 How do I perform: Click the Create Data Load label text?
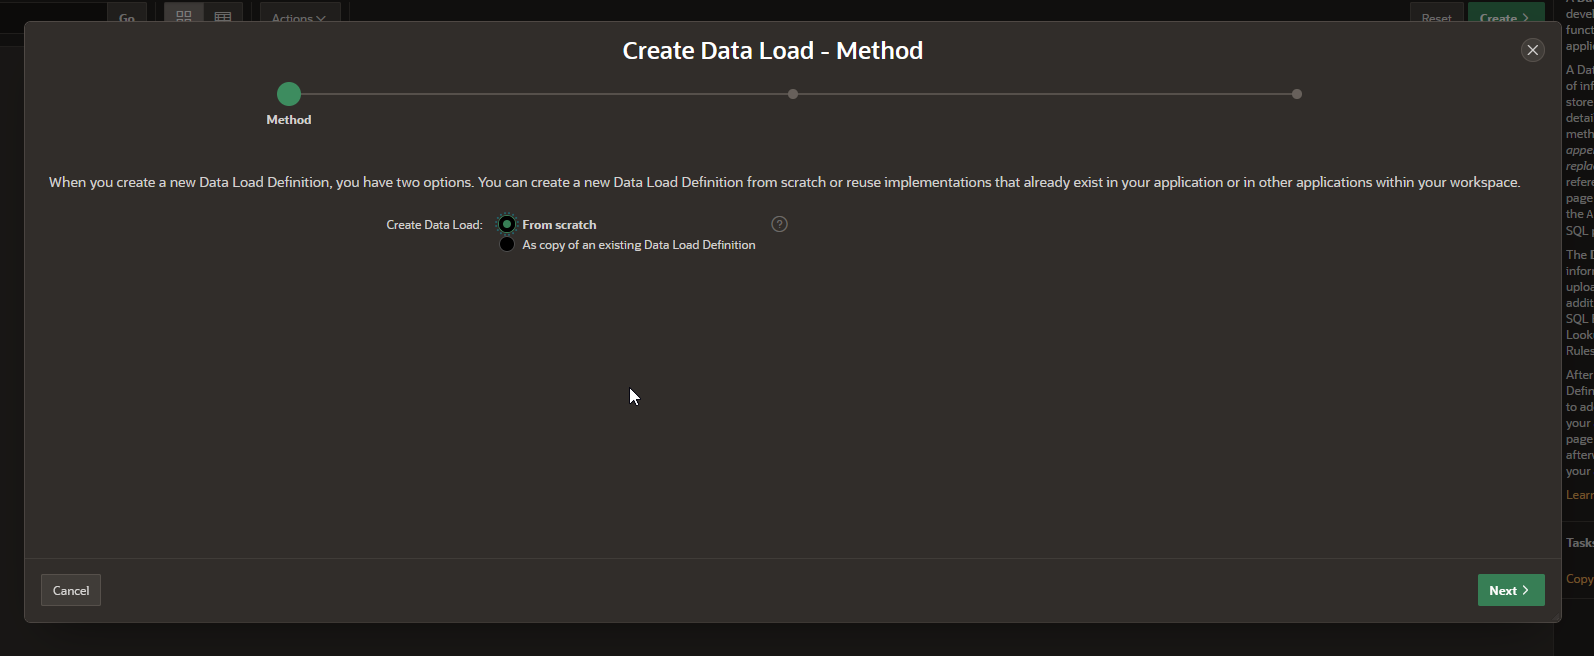[x=435, y=225]
